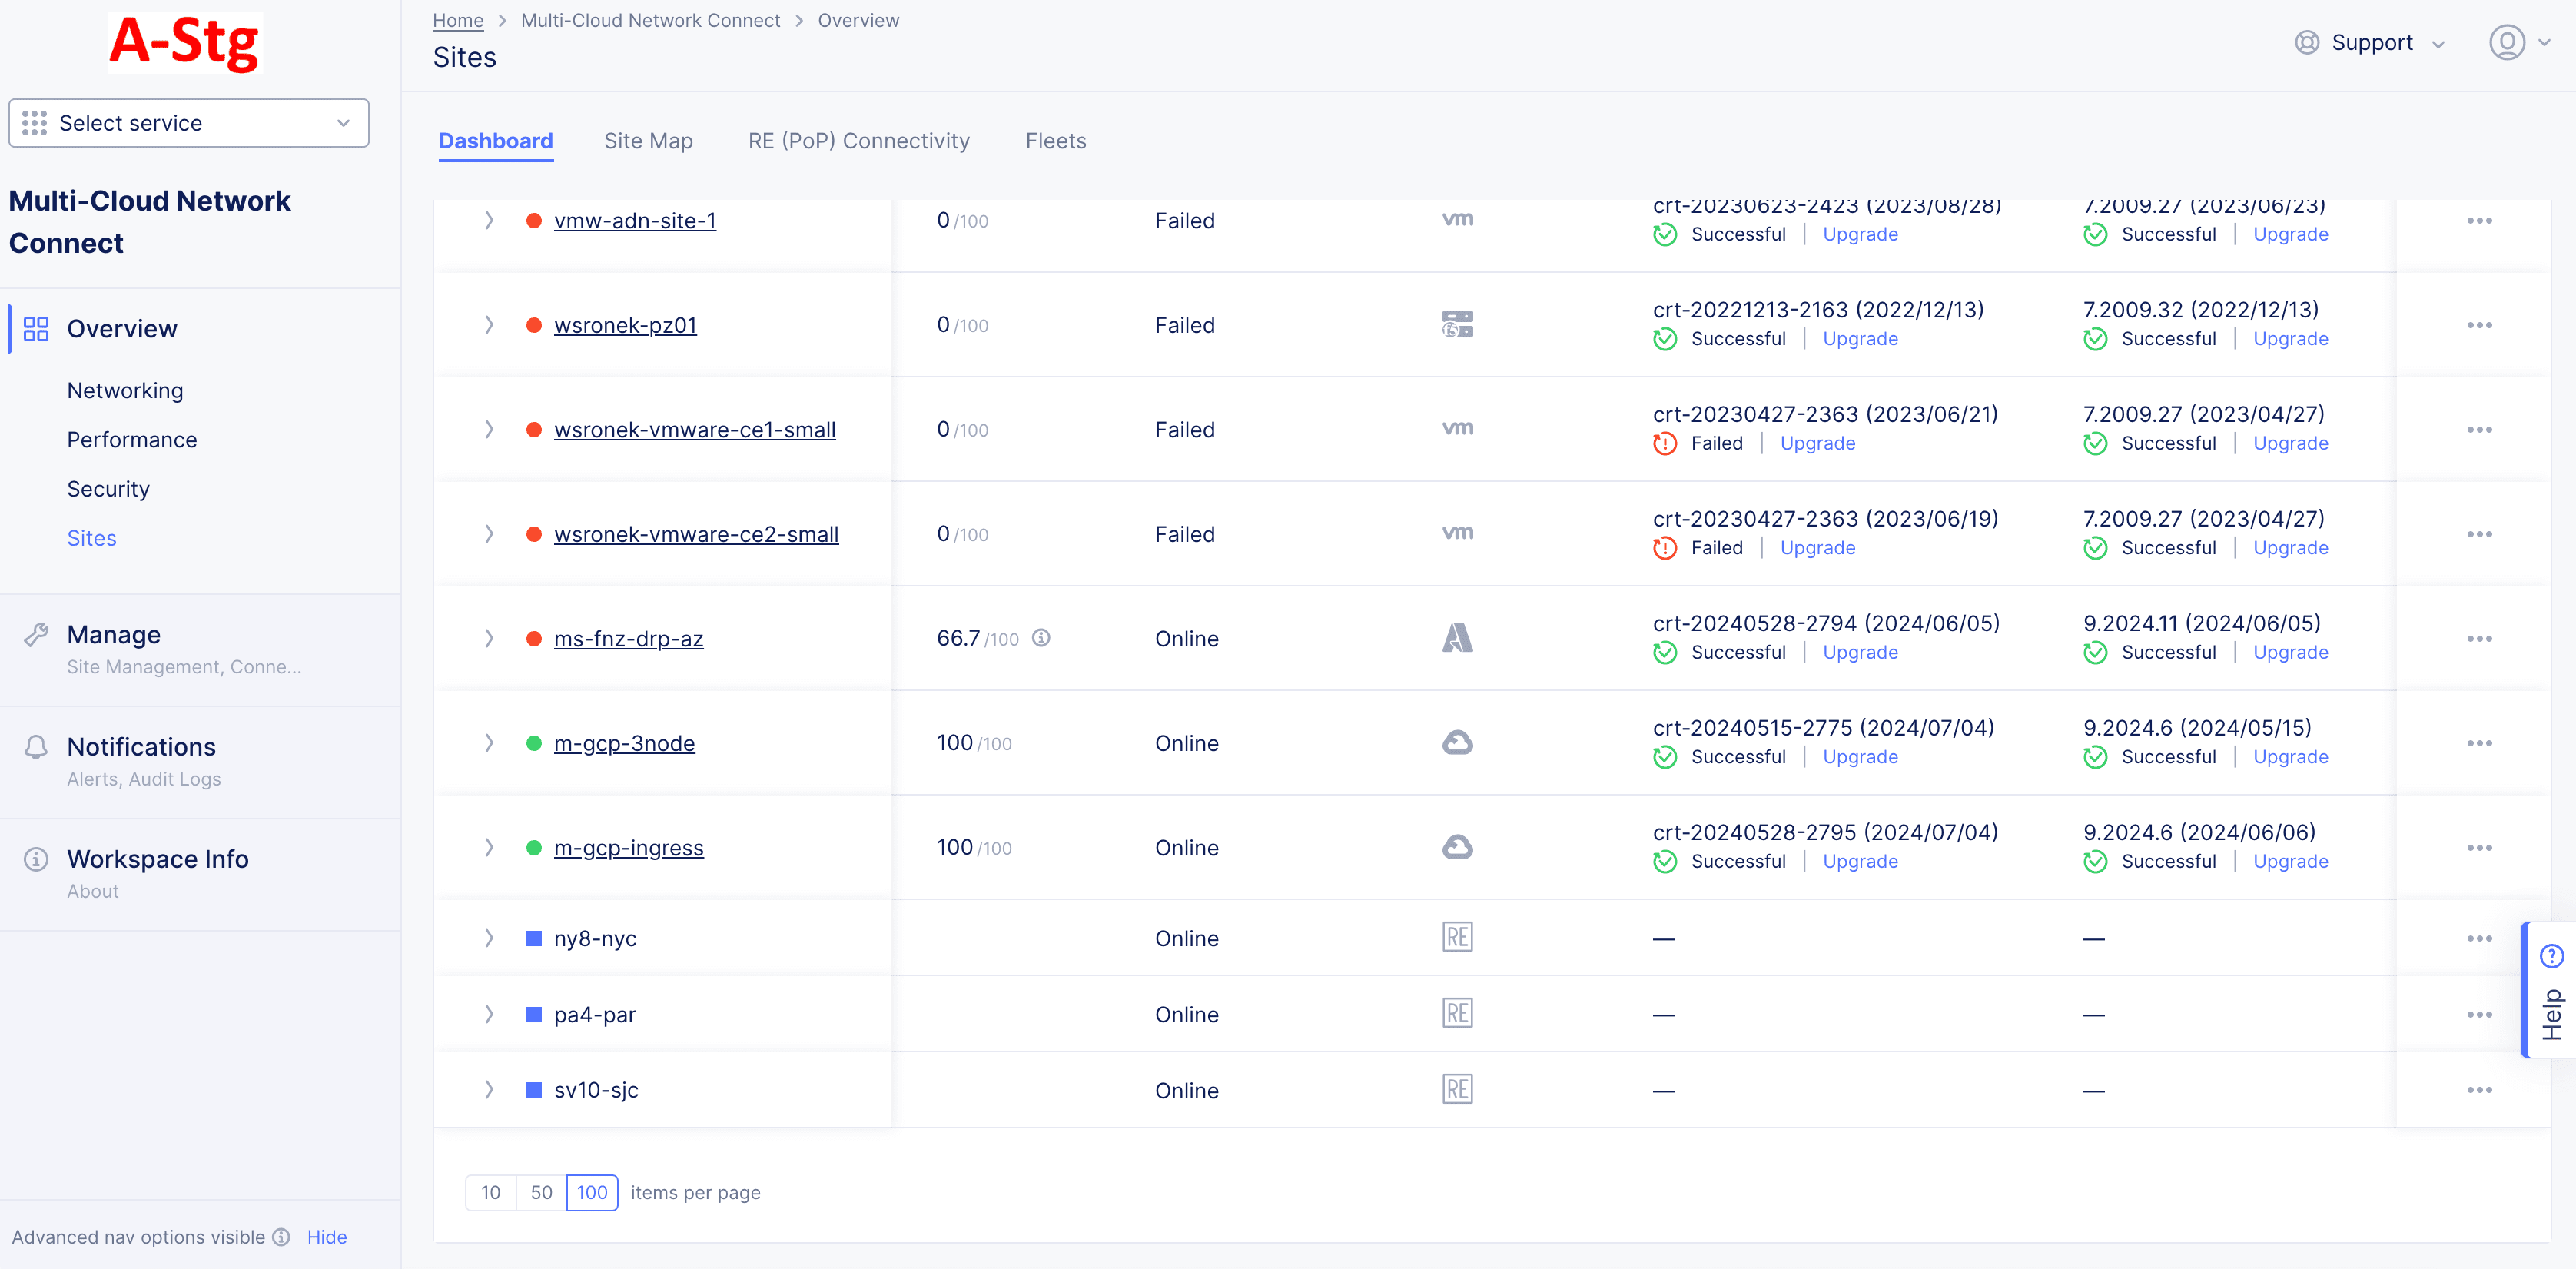The height and width of the screenshot is (1269, 2576).
Task: Upgrade software 9.2024.6 for m-gcp-3node
Action: (x=2290, y=757)
